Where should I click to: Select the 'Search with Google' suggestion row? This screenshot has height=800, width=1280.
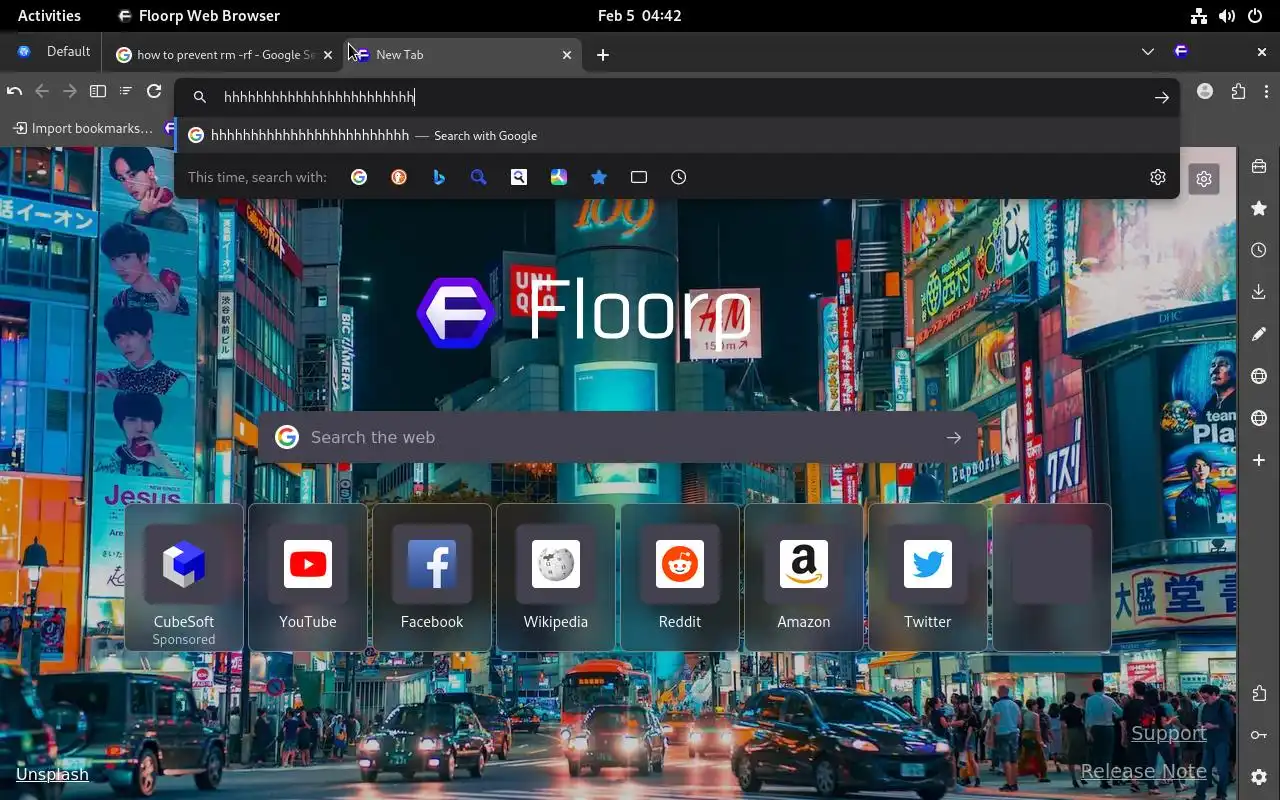(677, 136)
